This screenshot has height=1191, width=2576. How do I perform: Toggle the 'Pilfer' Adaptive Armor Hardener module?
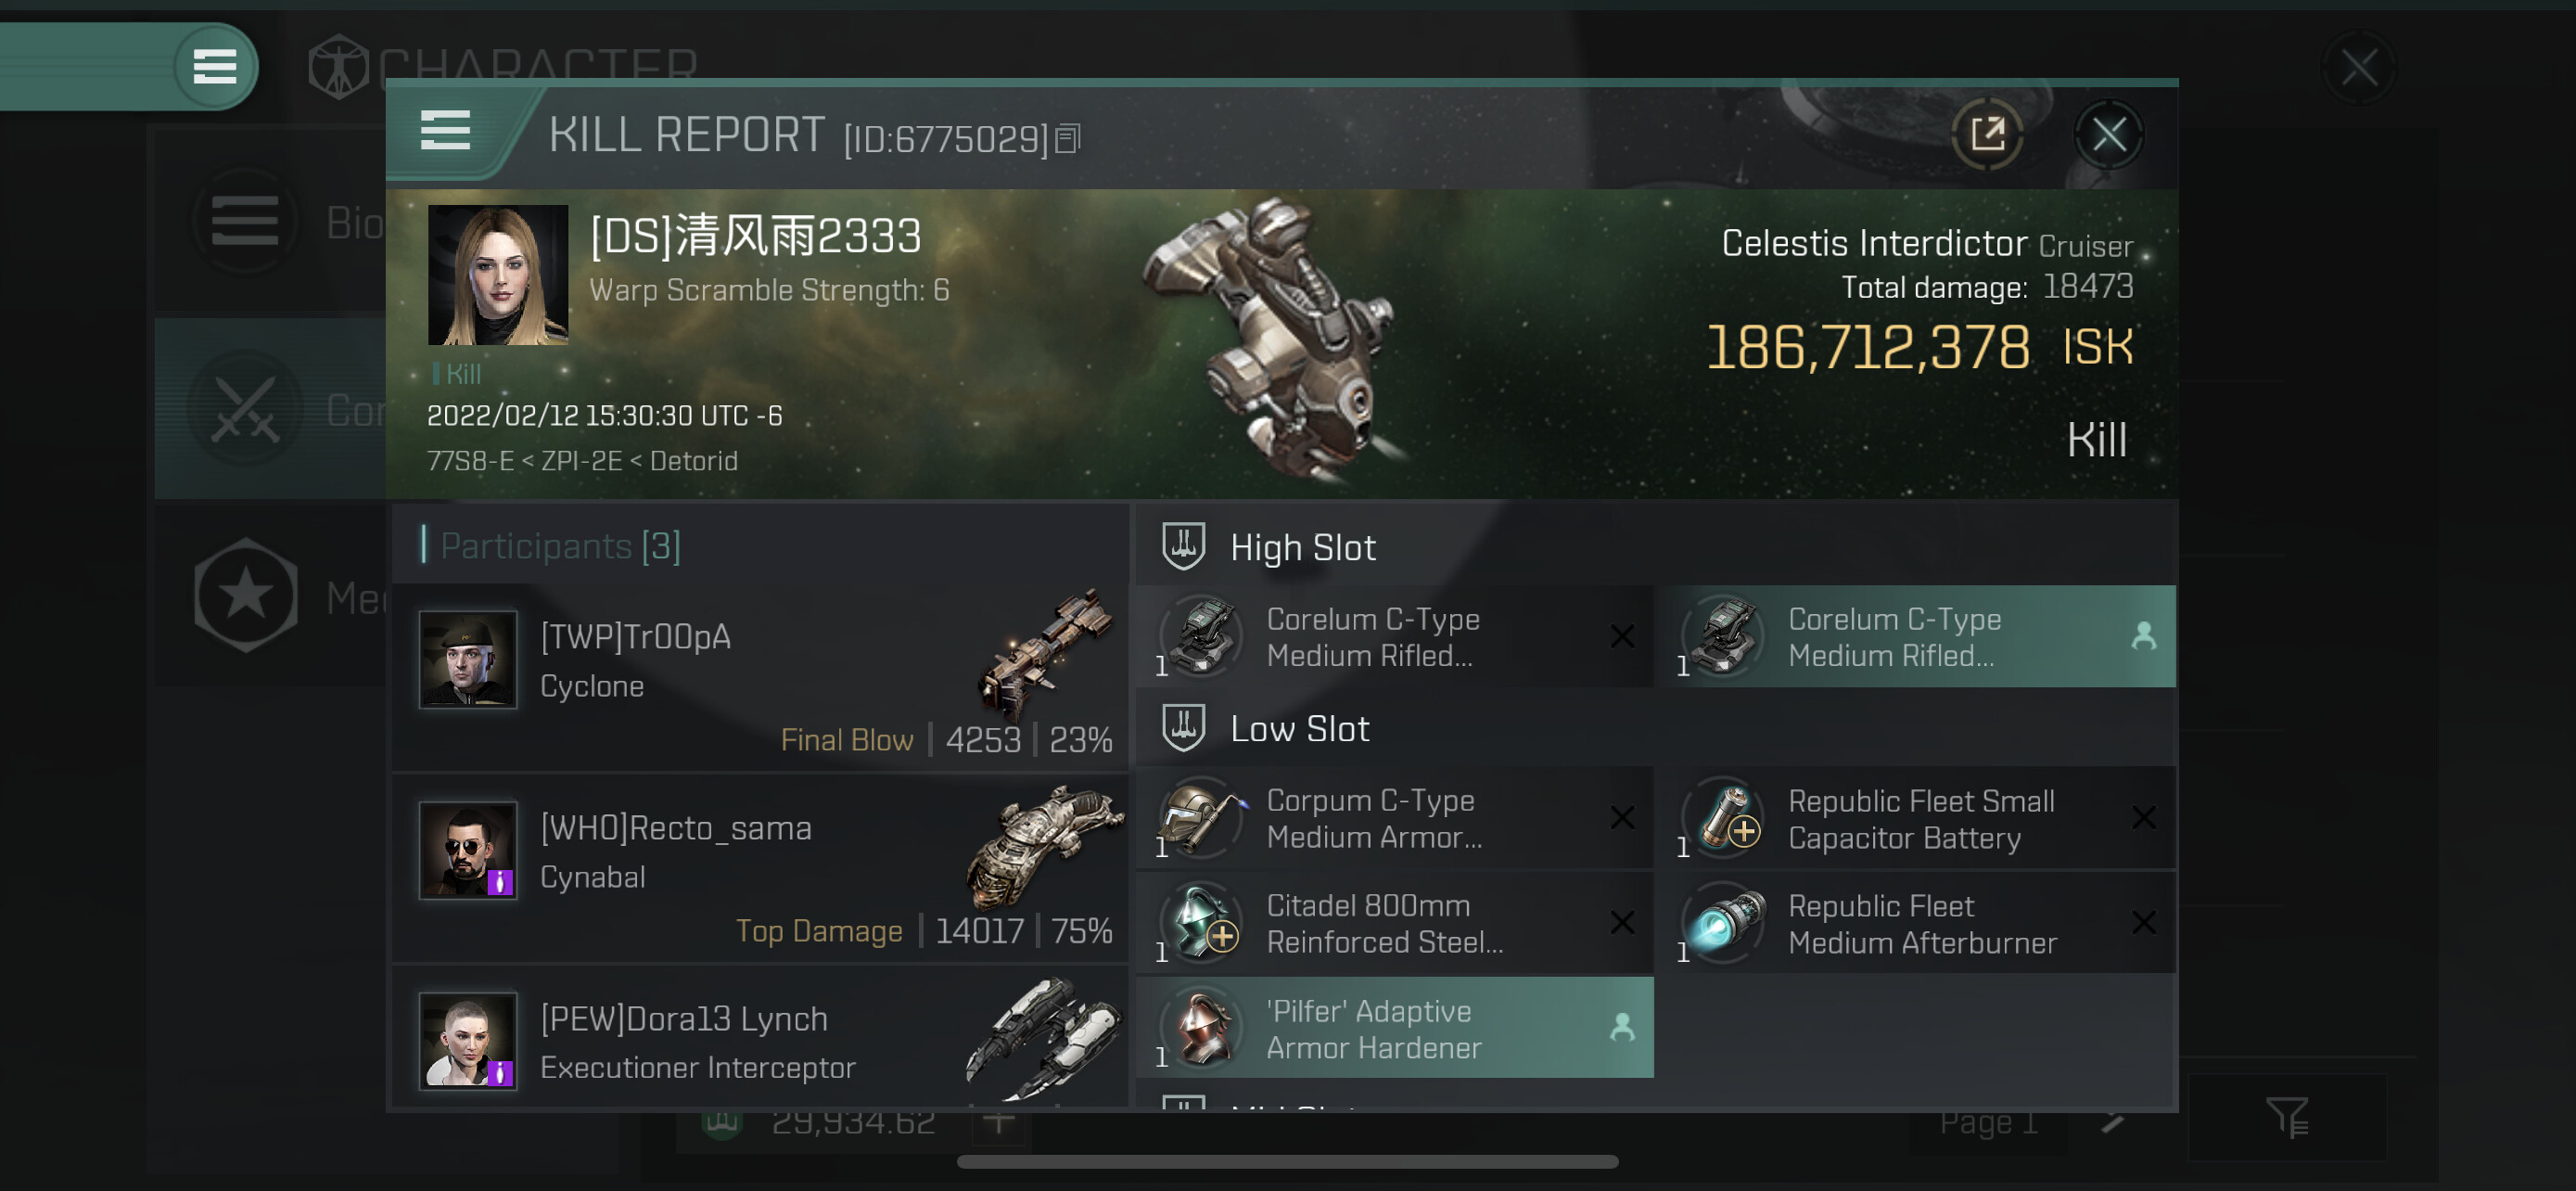[x=1395, y=1028]
